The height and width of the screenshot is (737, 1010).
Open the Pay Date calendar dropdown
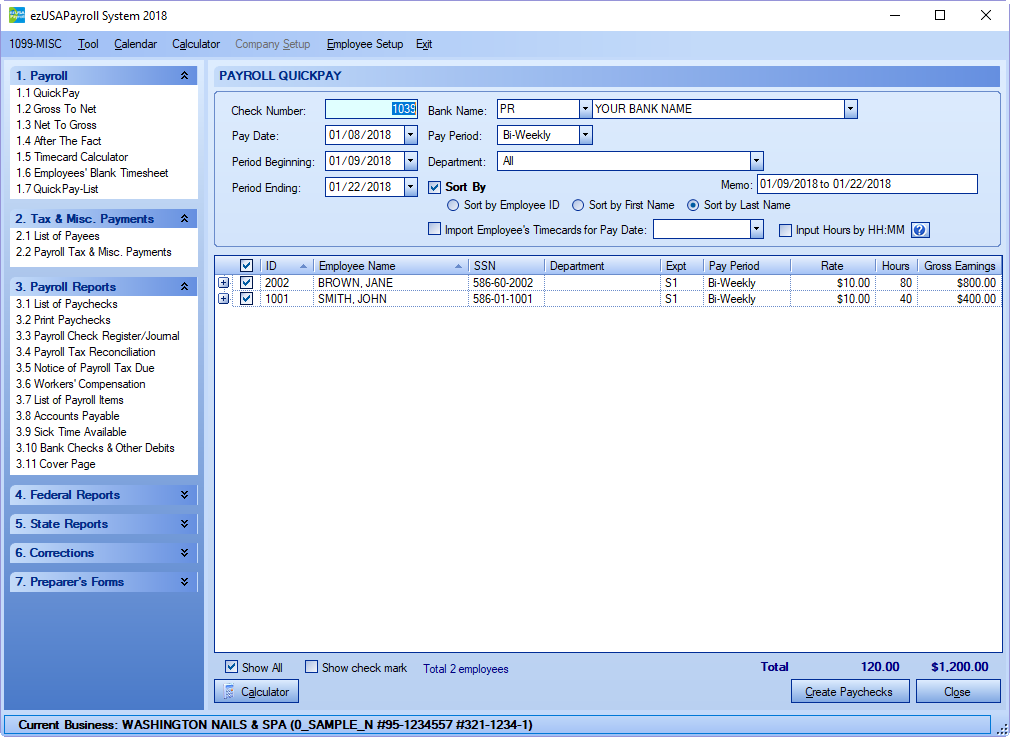[x=410, y=135]
